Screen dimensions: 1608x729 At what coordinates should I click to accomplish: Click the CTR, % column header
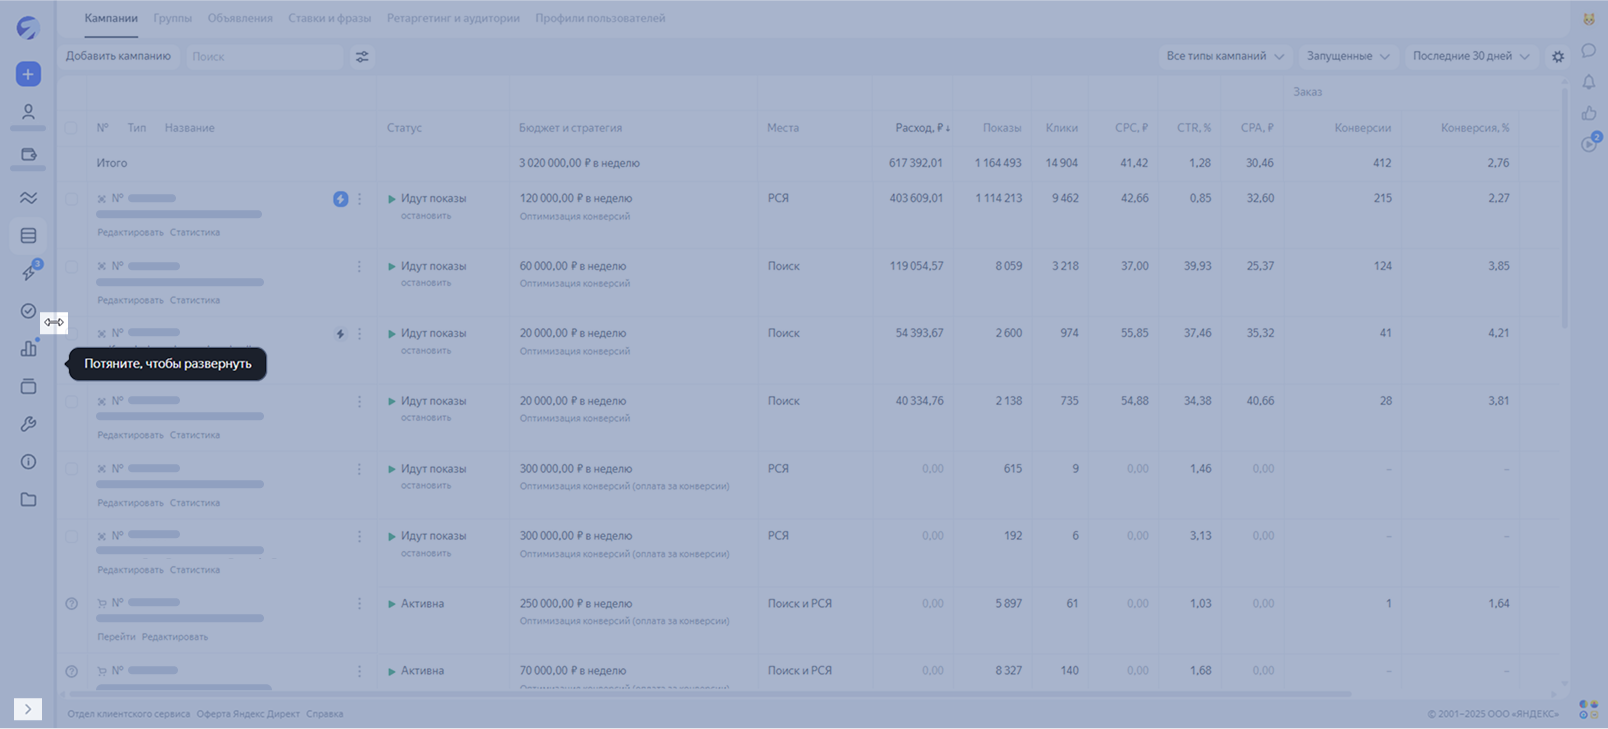(1194, 128)
